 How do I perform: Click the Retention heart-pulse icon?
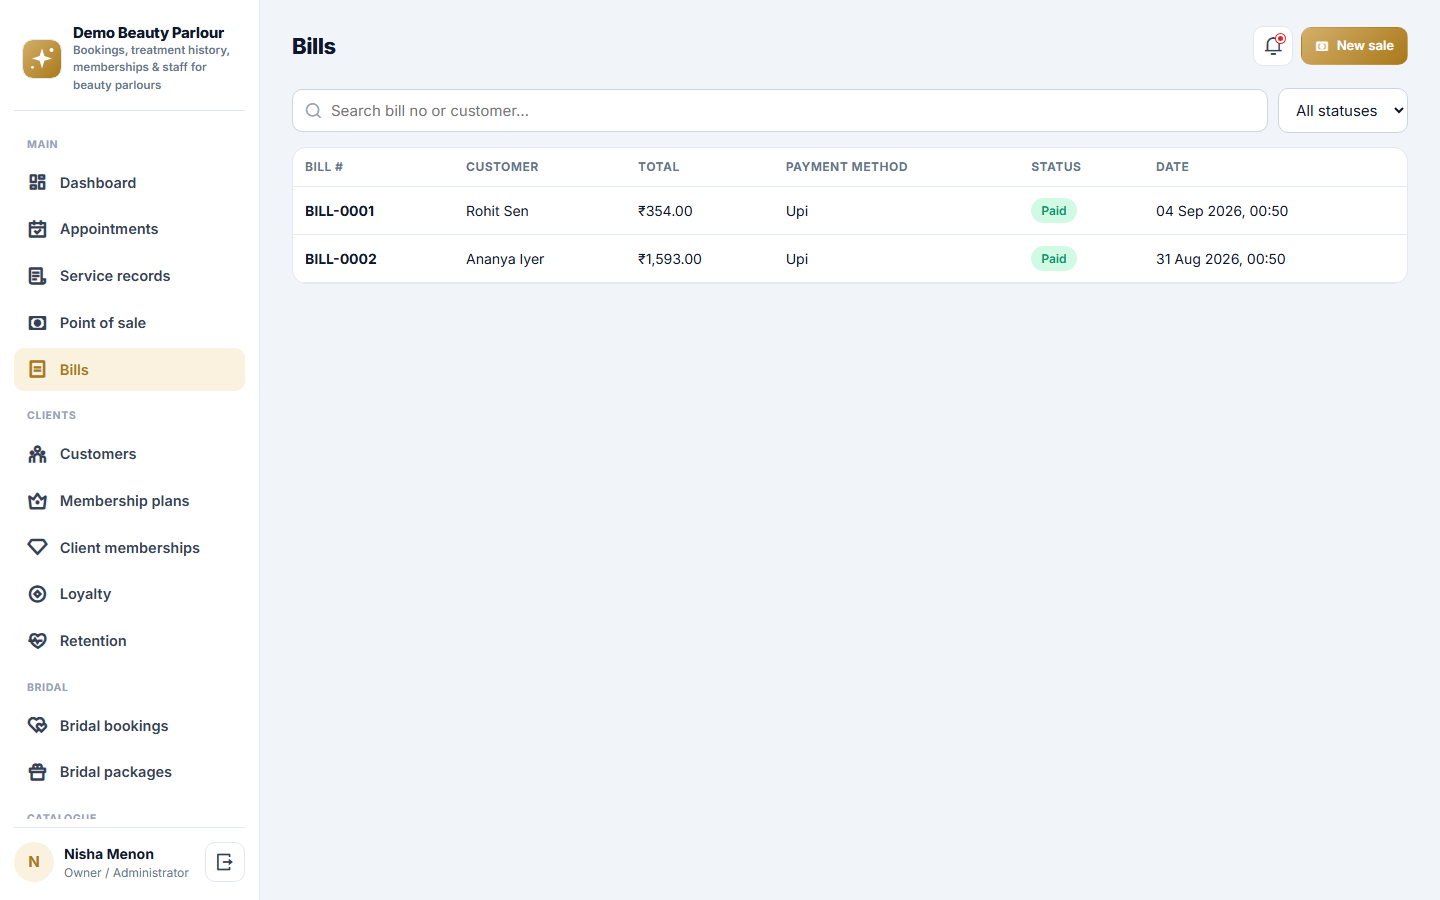coord(37,641)
